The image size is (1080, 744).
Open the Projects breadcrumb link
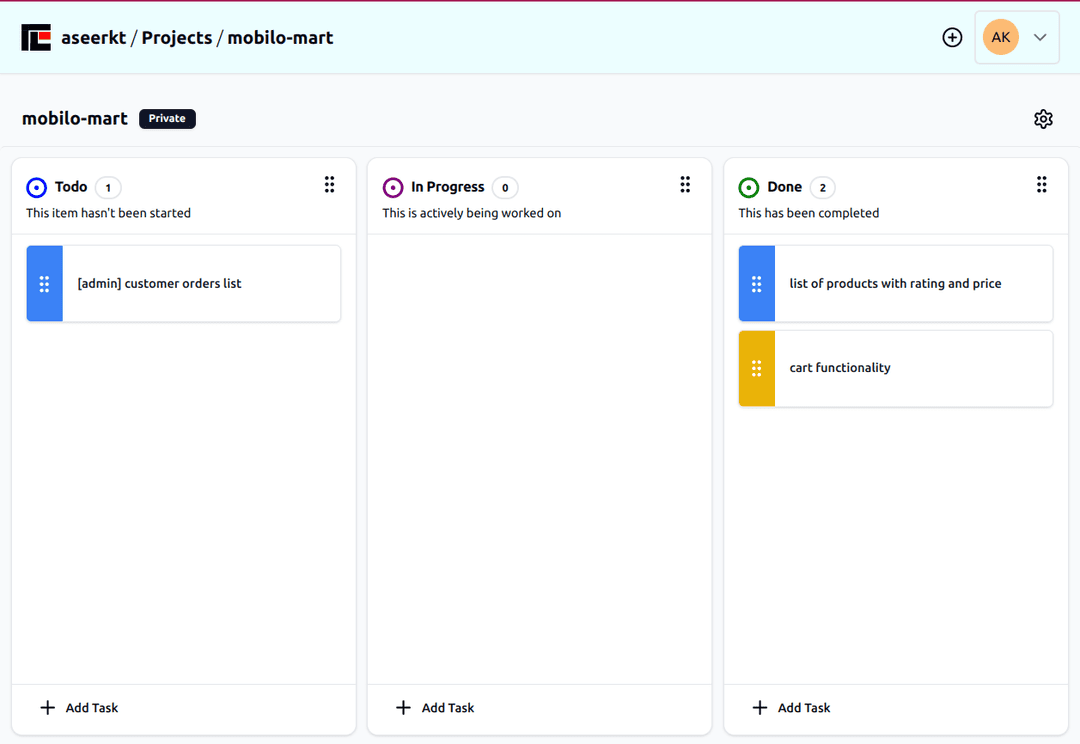tap(176, 37)
